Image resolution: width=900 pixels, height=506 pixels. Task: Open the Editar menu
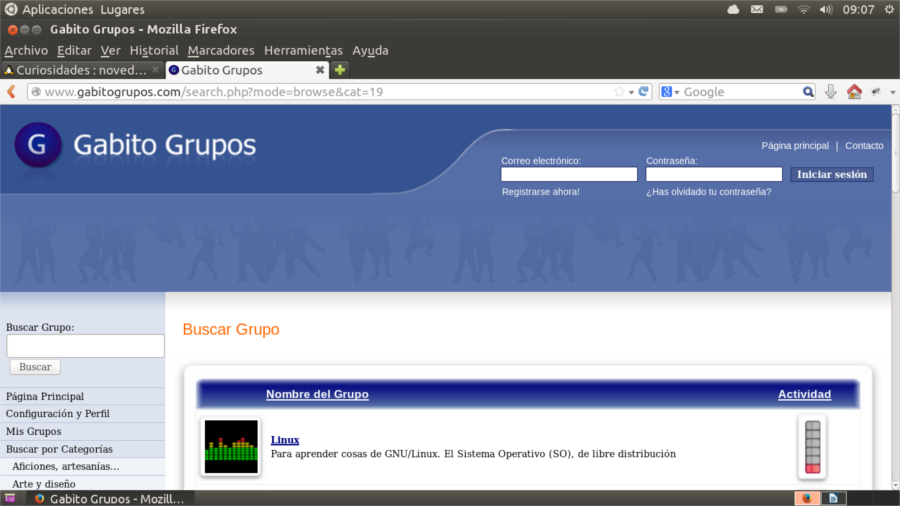[x=74, y=50]
